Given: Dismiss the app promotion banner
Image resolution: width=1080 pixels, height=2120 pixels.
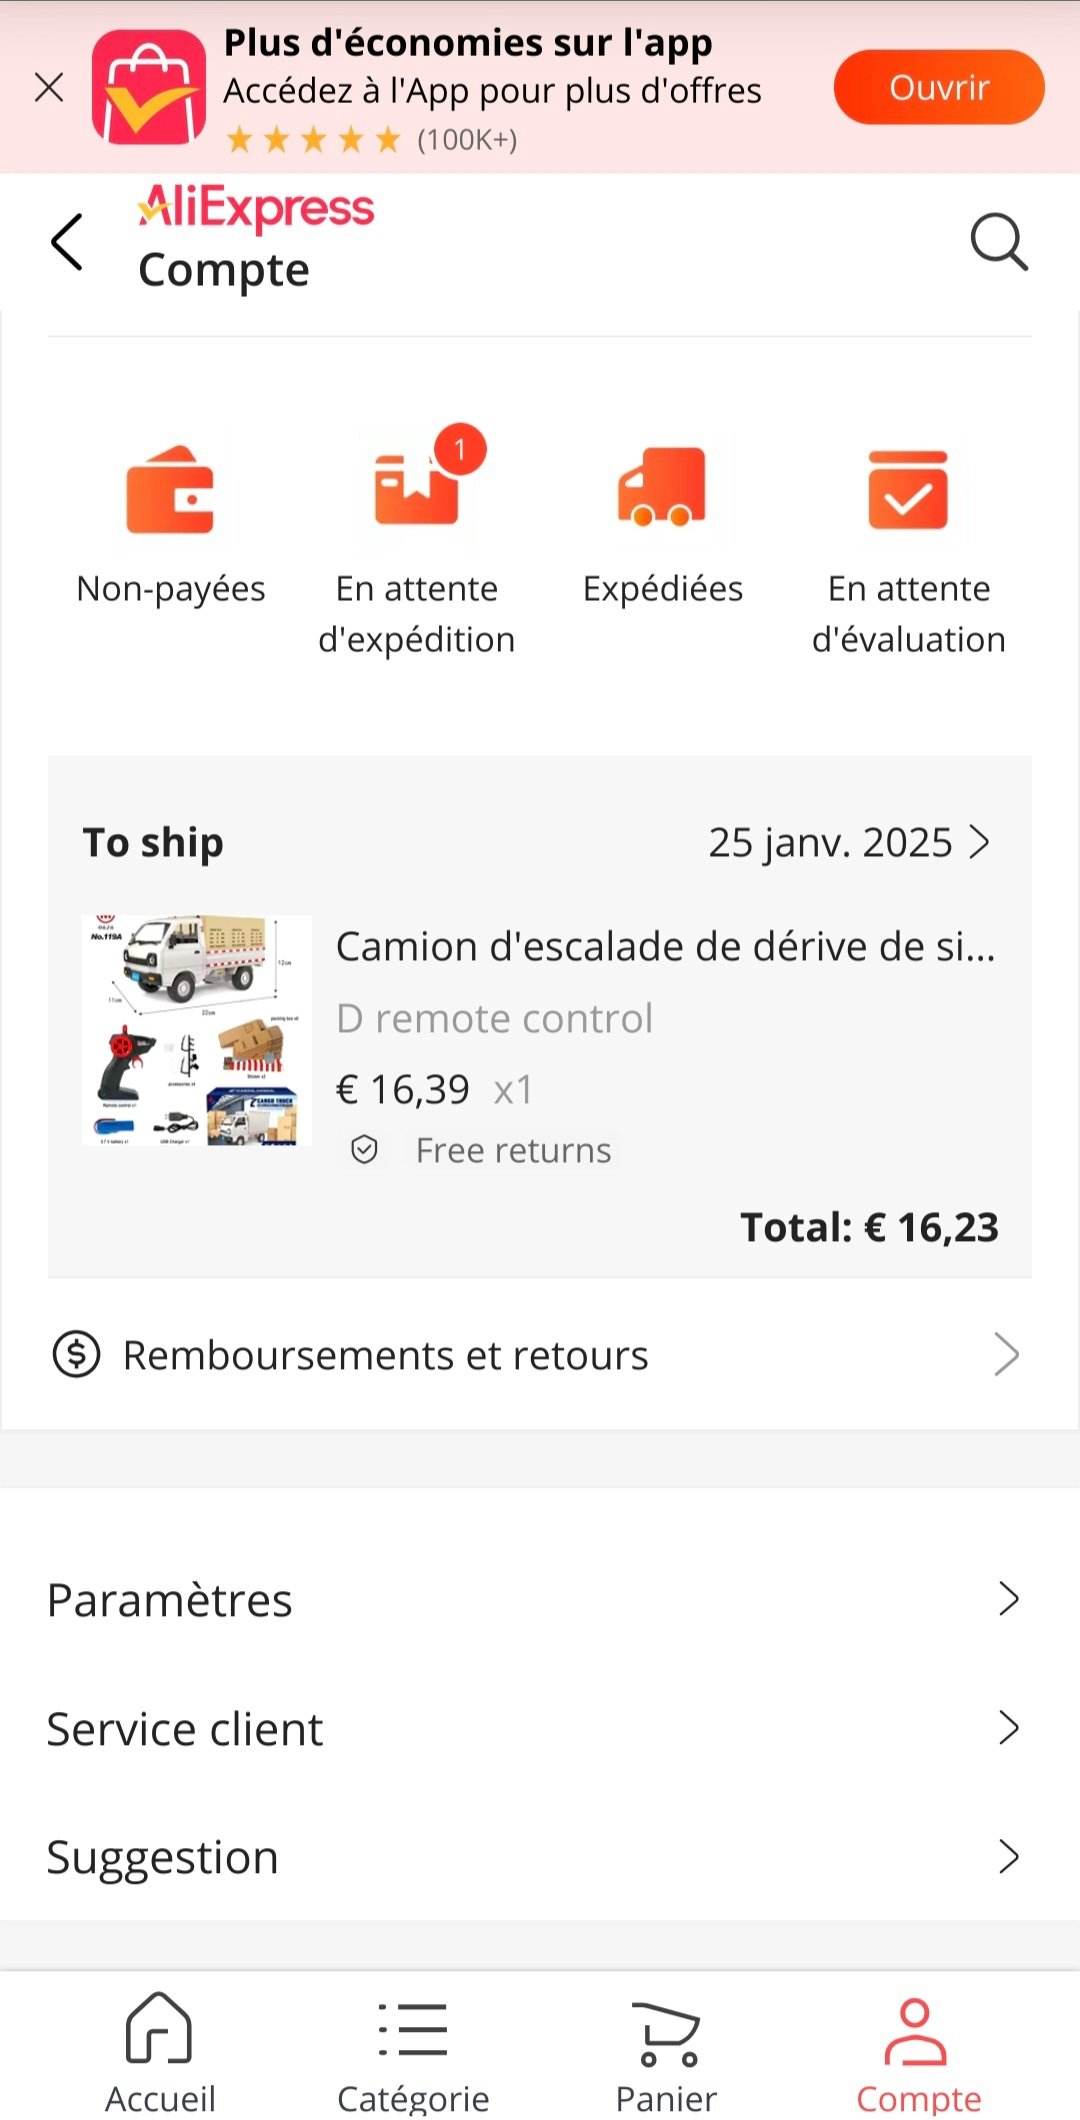Looking at the screenshot, I should [x=49, y=88].
